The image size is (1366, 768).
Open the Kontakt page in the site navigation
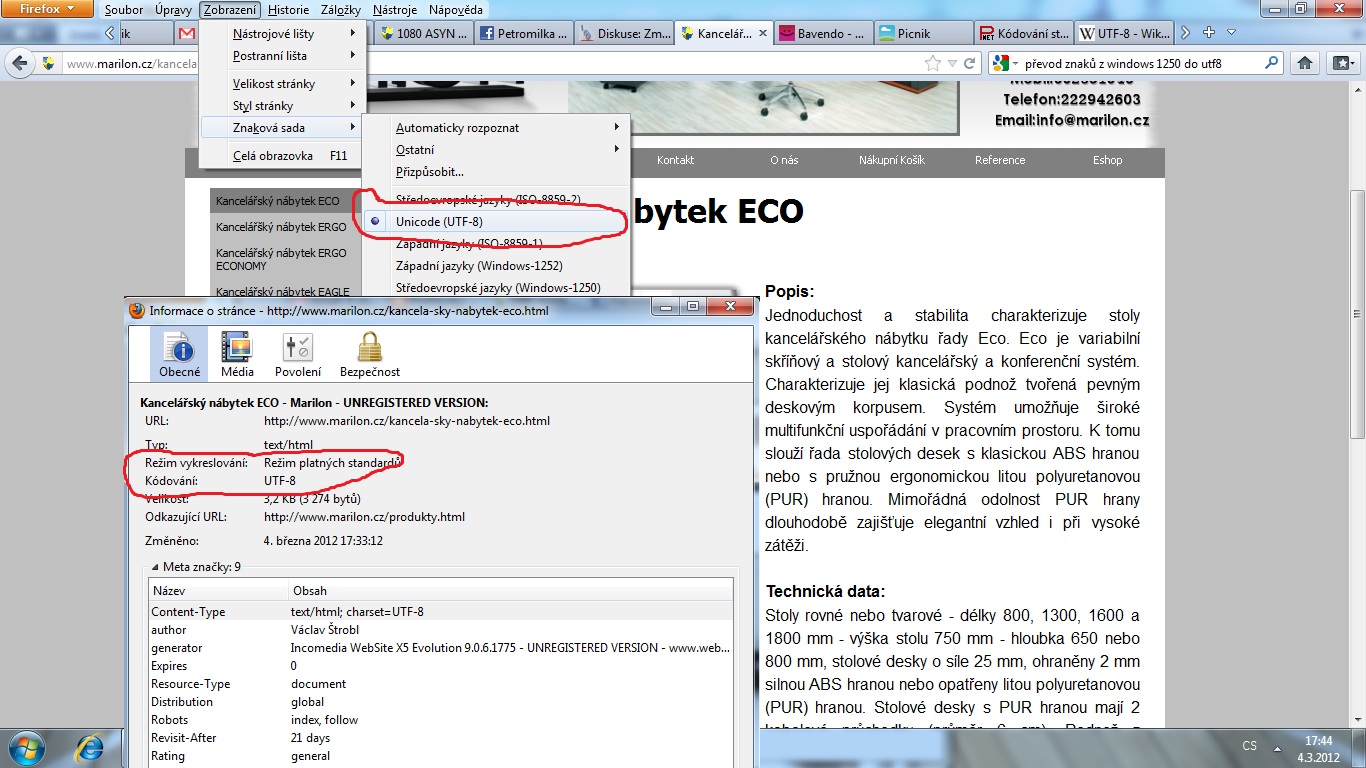click(x=675, y=160)
